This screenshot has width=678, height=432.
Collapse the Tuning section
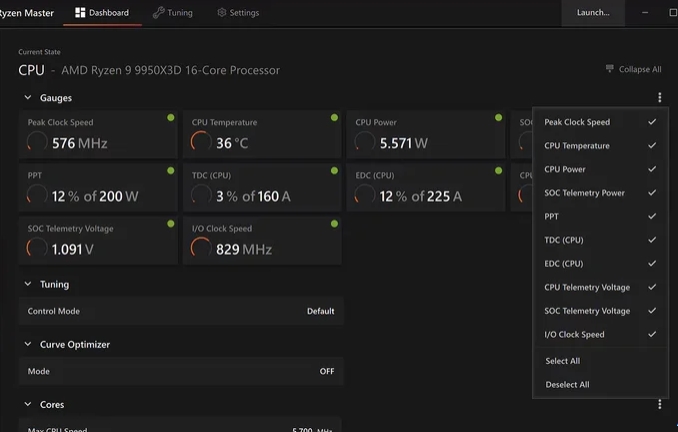coord(28,284)
